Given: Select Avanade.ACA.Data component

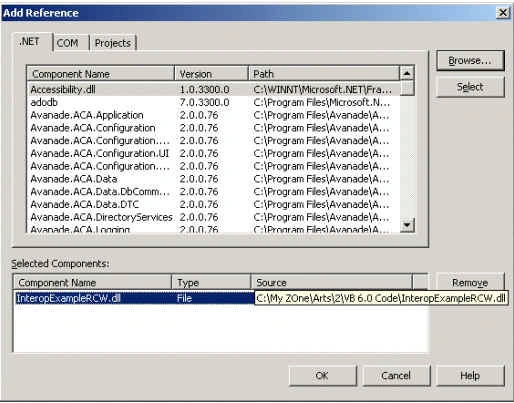Looking at the screenshot, I should pyautogui.click(x=213, y=179).
